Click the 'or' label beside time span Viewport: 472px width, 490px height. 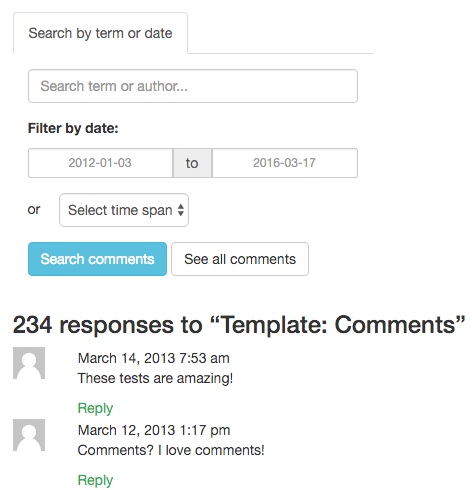(x=34, y=210)
